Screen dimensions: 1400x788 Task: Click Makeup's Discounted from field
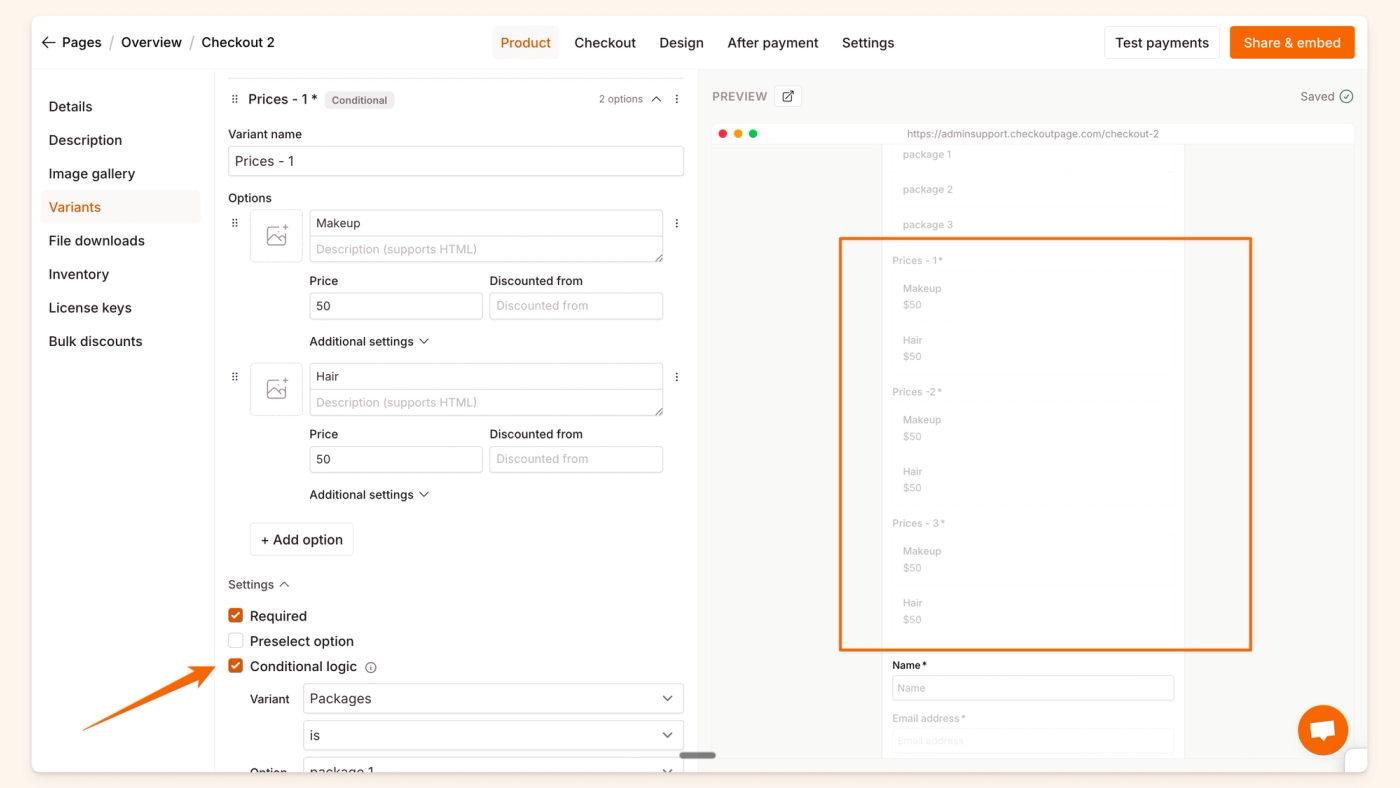[x=576, y=306]
